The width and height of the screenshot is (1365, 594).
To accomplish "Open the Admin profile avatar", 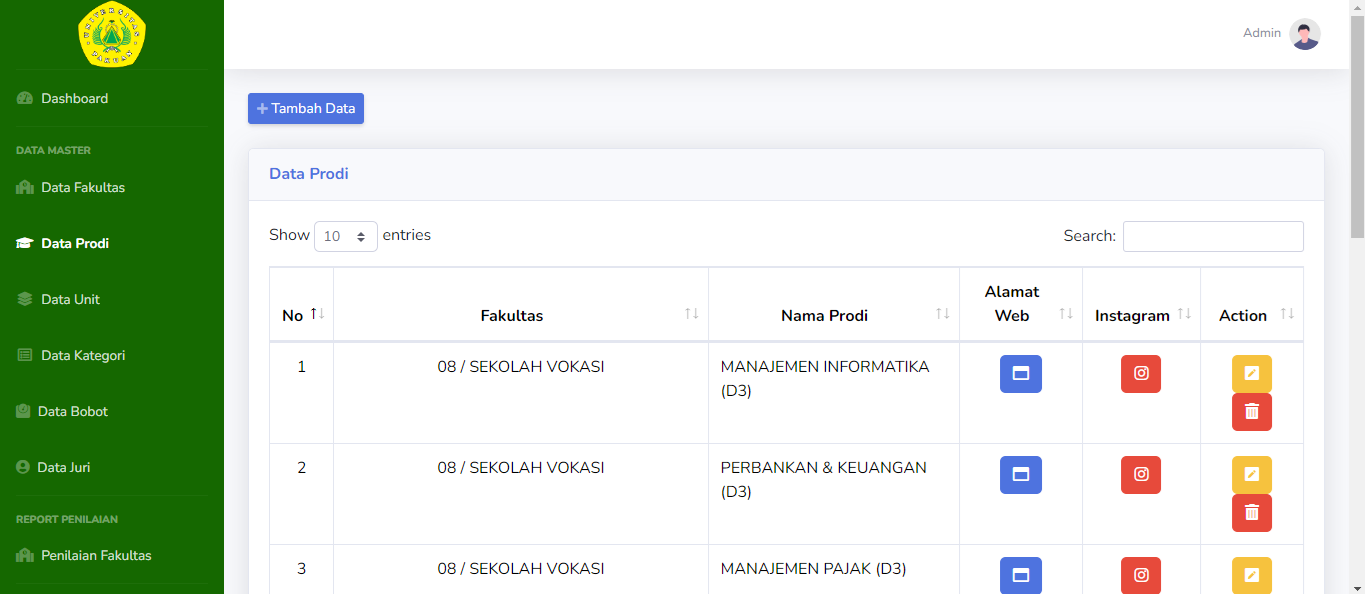I will coord(1305,33).
